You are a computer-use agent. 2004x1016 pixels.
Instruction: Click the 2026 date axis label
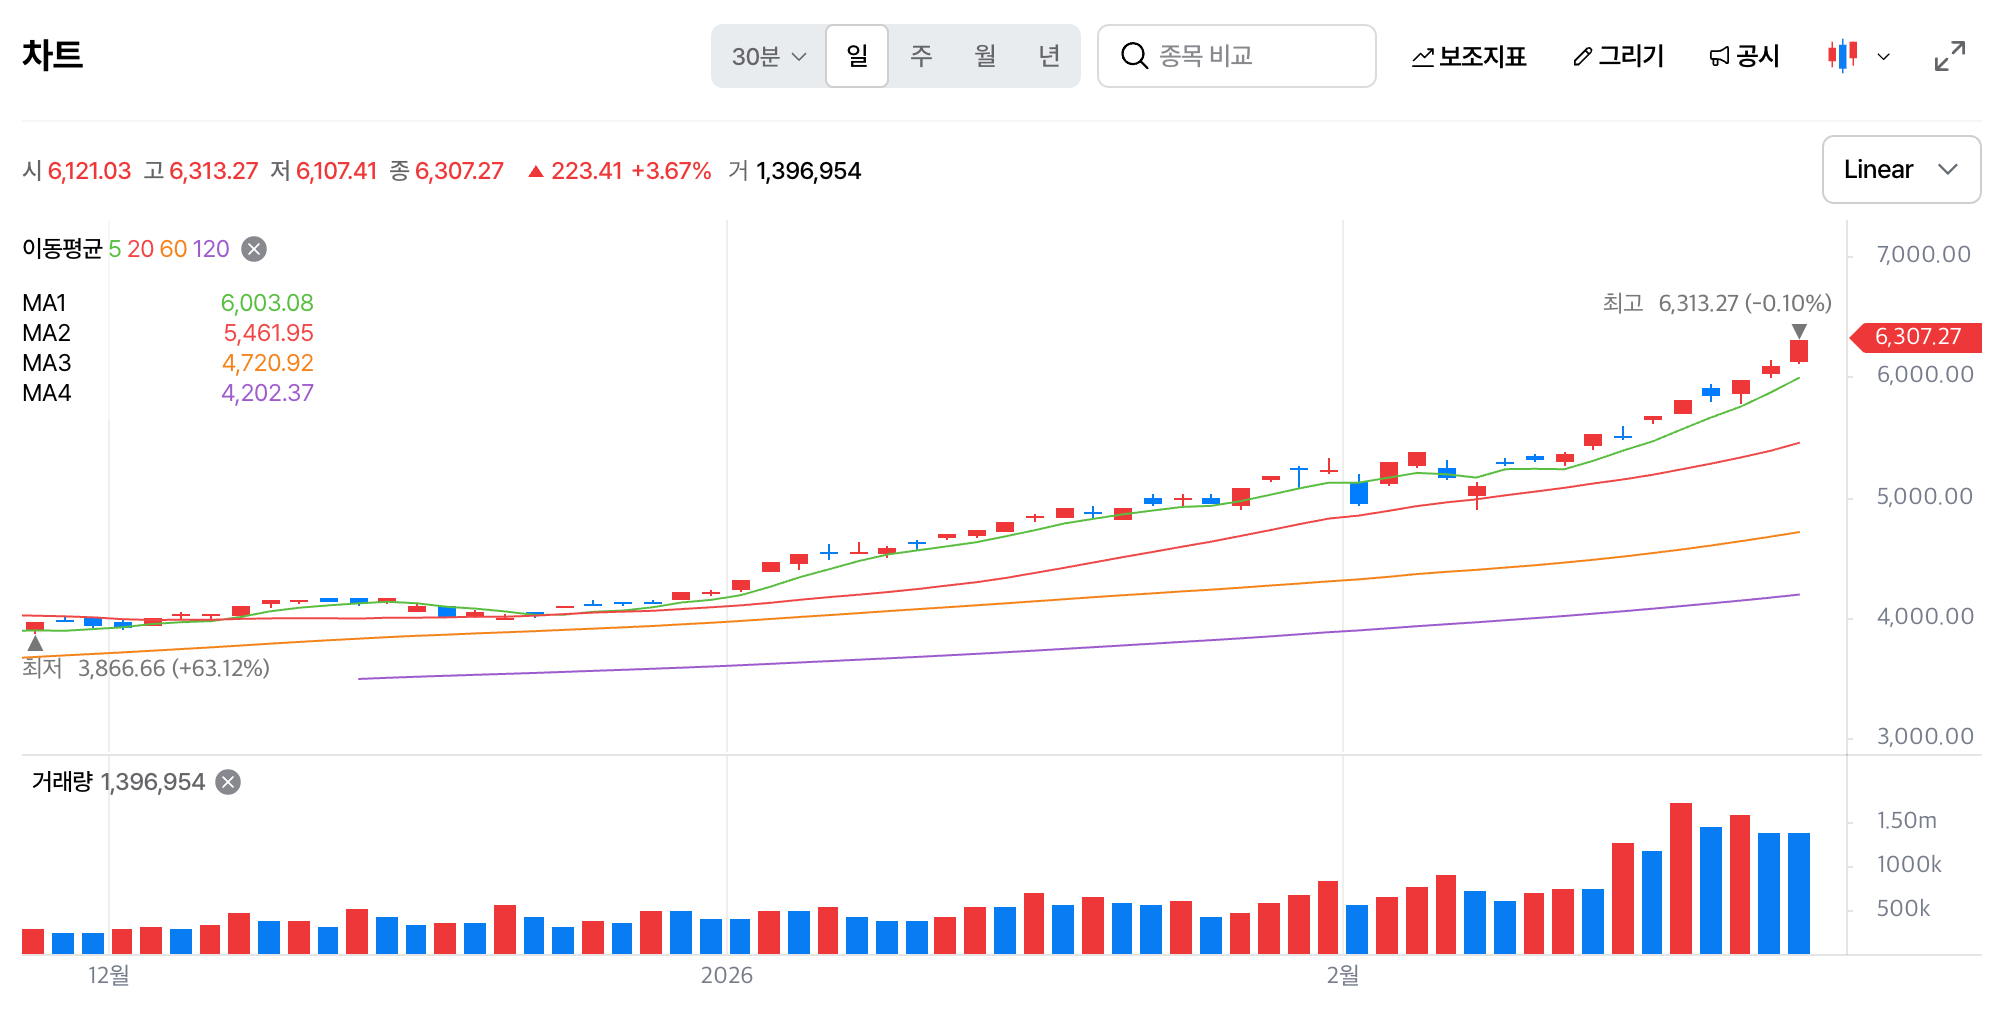coord(727,976)
